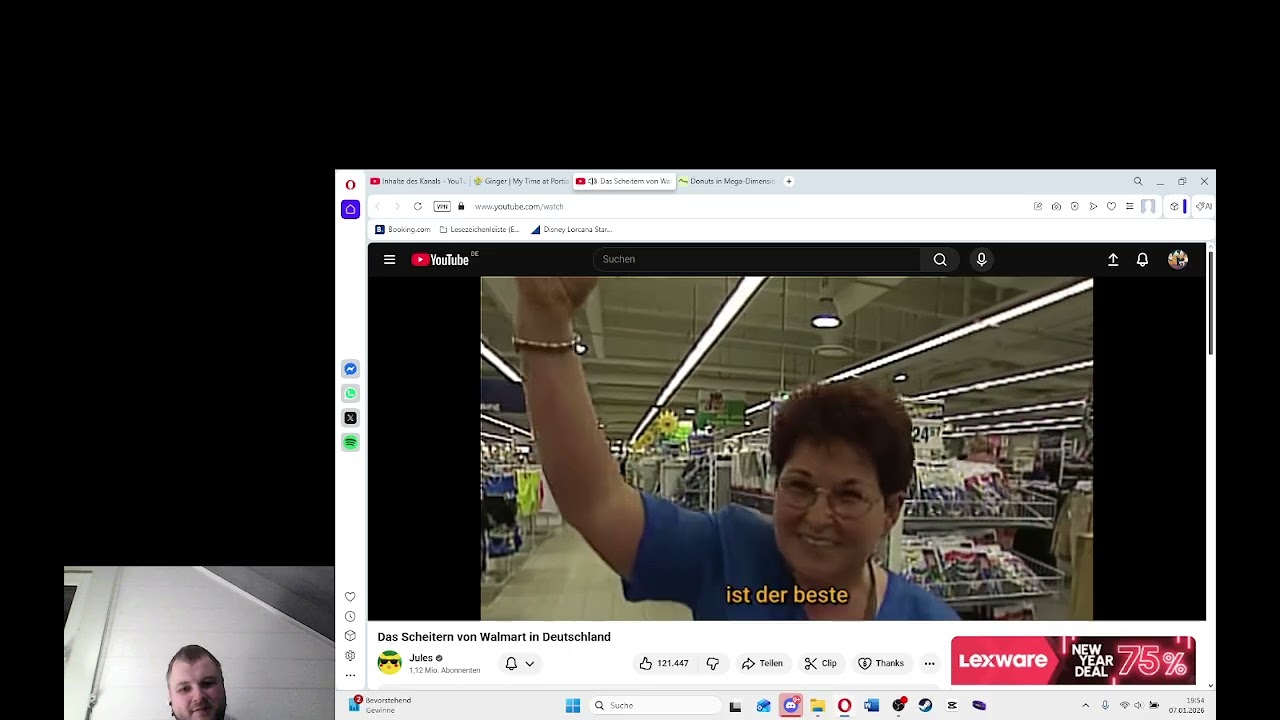Open Jules channel avatar
This screenshot has height=720, width=1280.
coord(389,662)
